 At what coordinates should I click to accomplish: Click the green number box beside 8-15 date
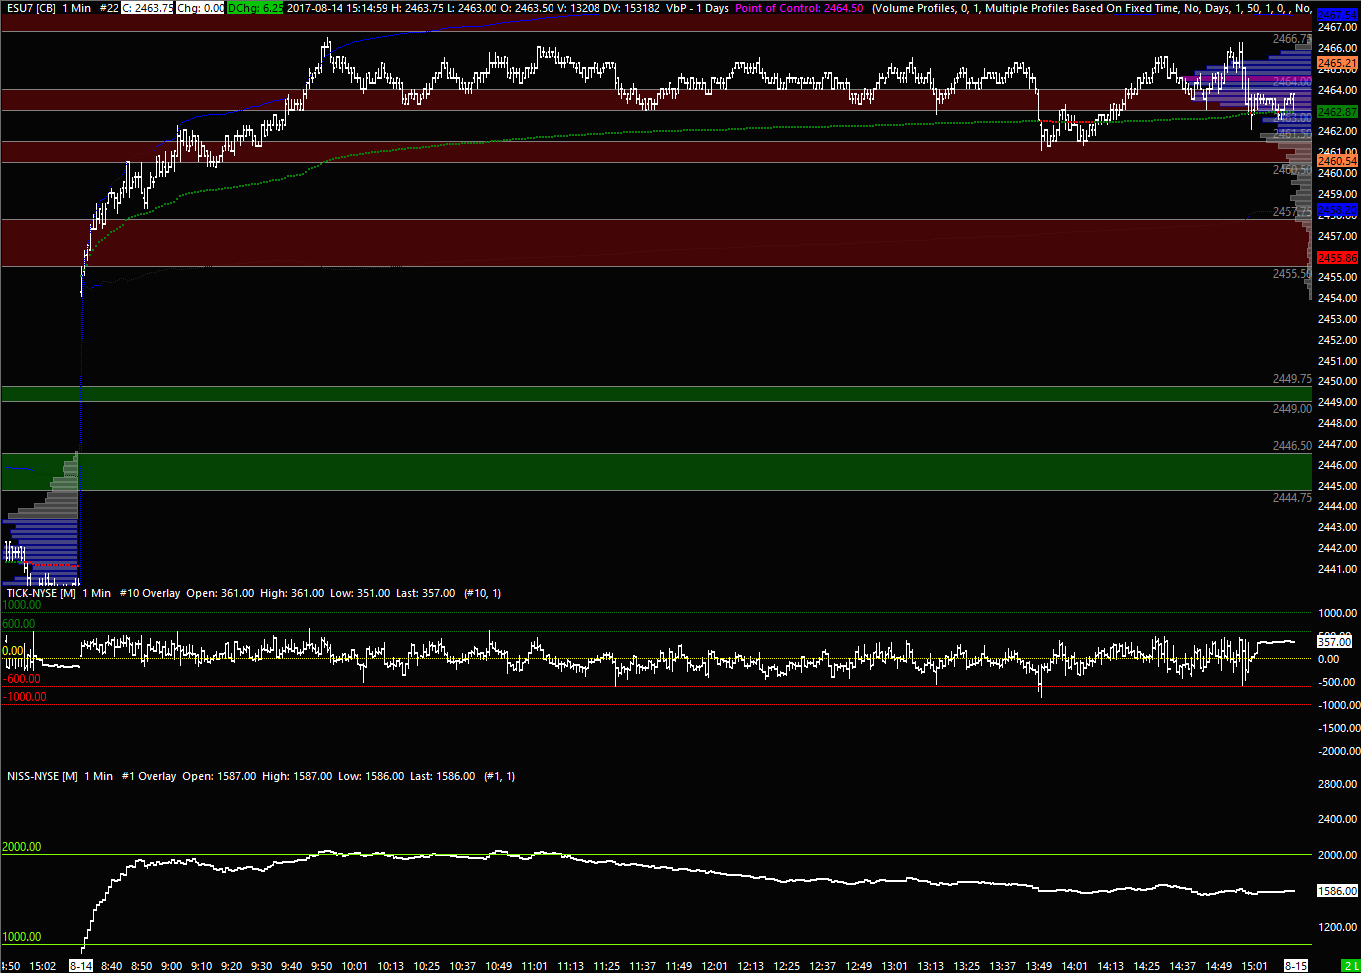1349,966
